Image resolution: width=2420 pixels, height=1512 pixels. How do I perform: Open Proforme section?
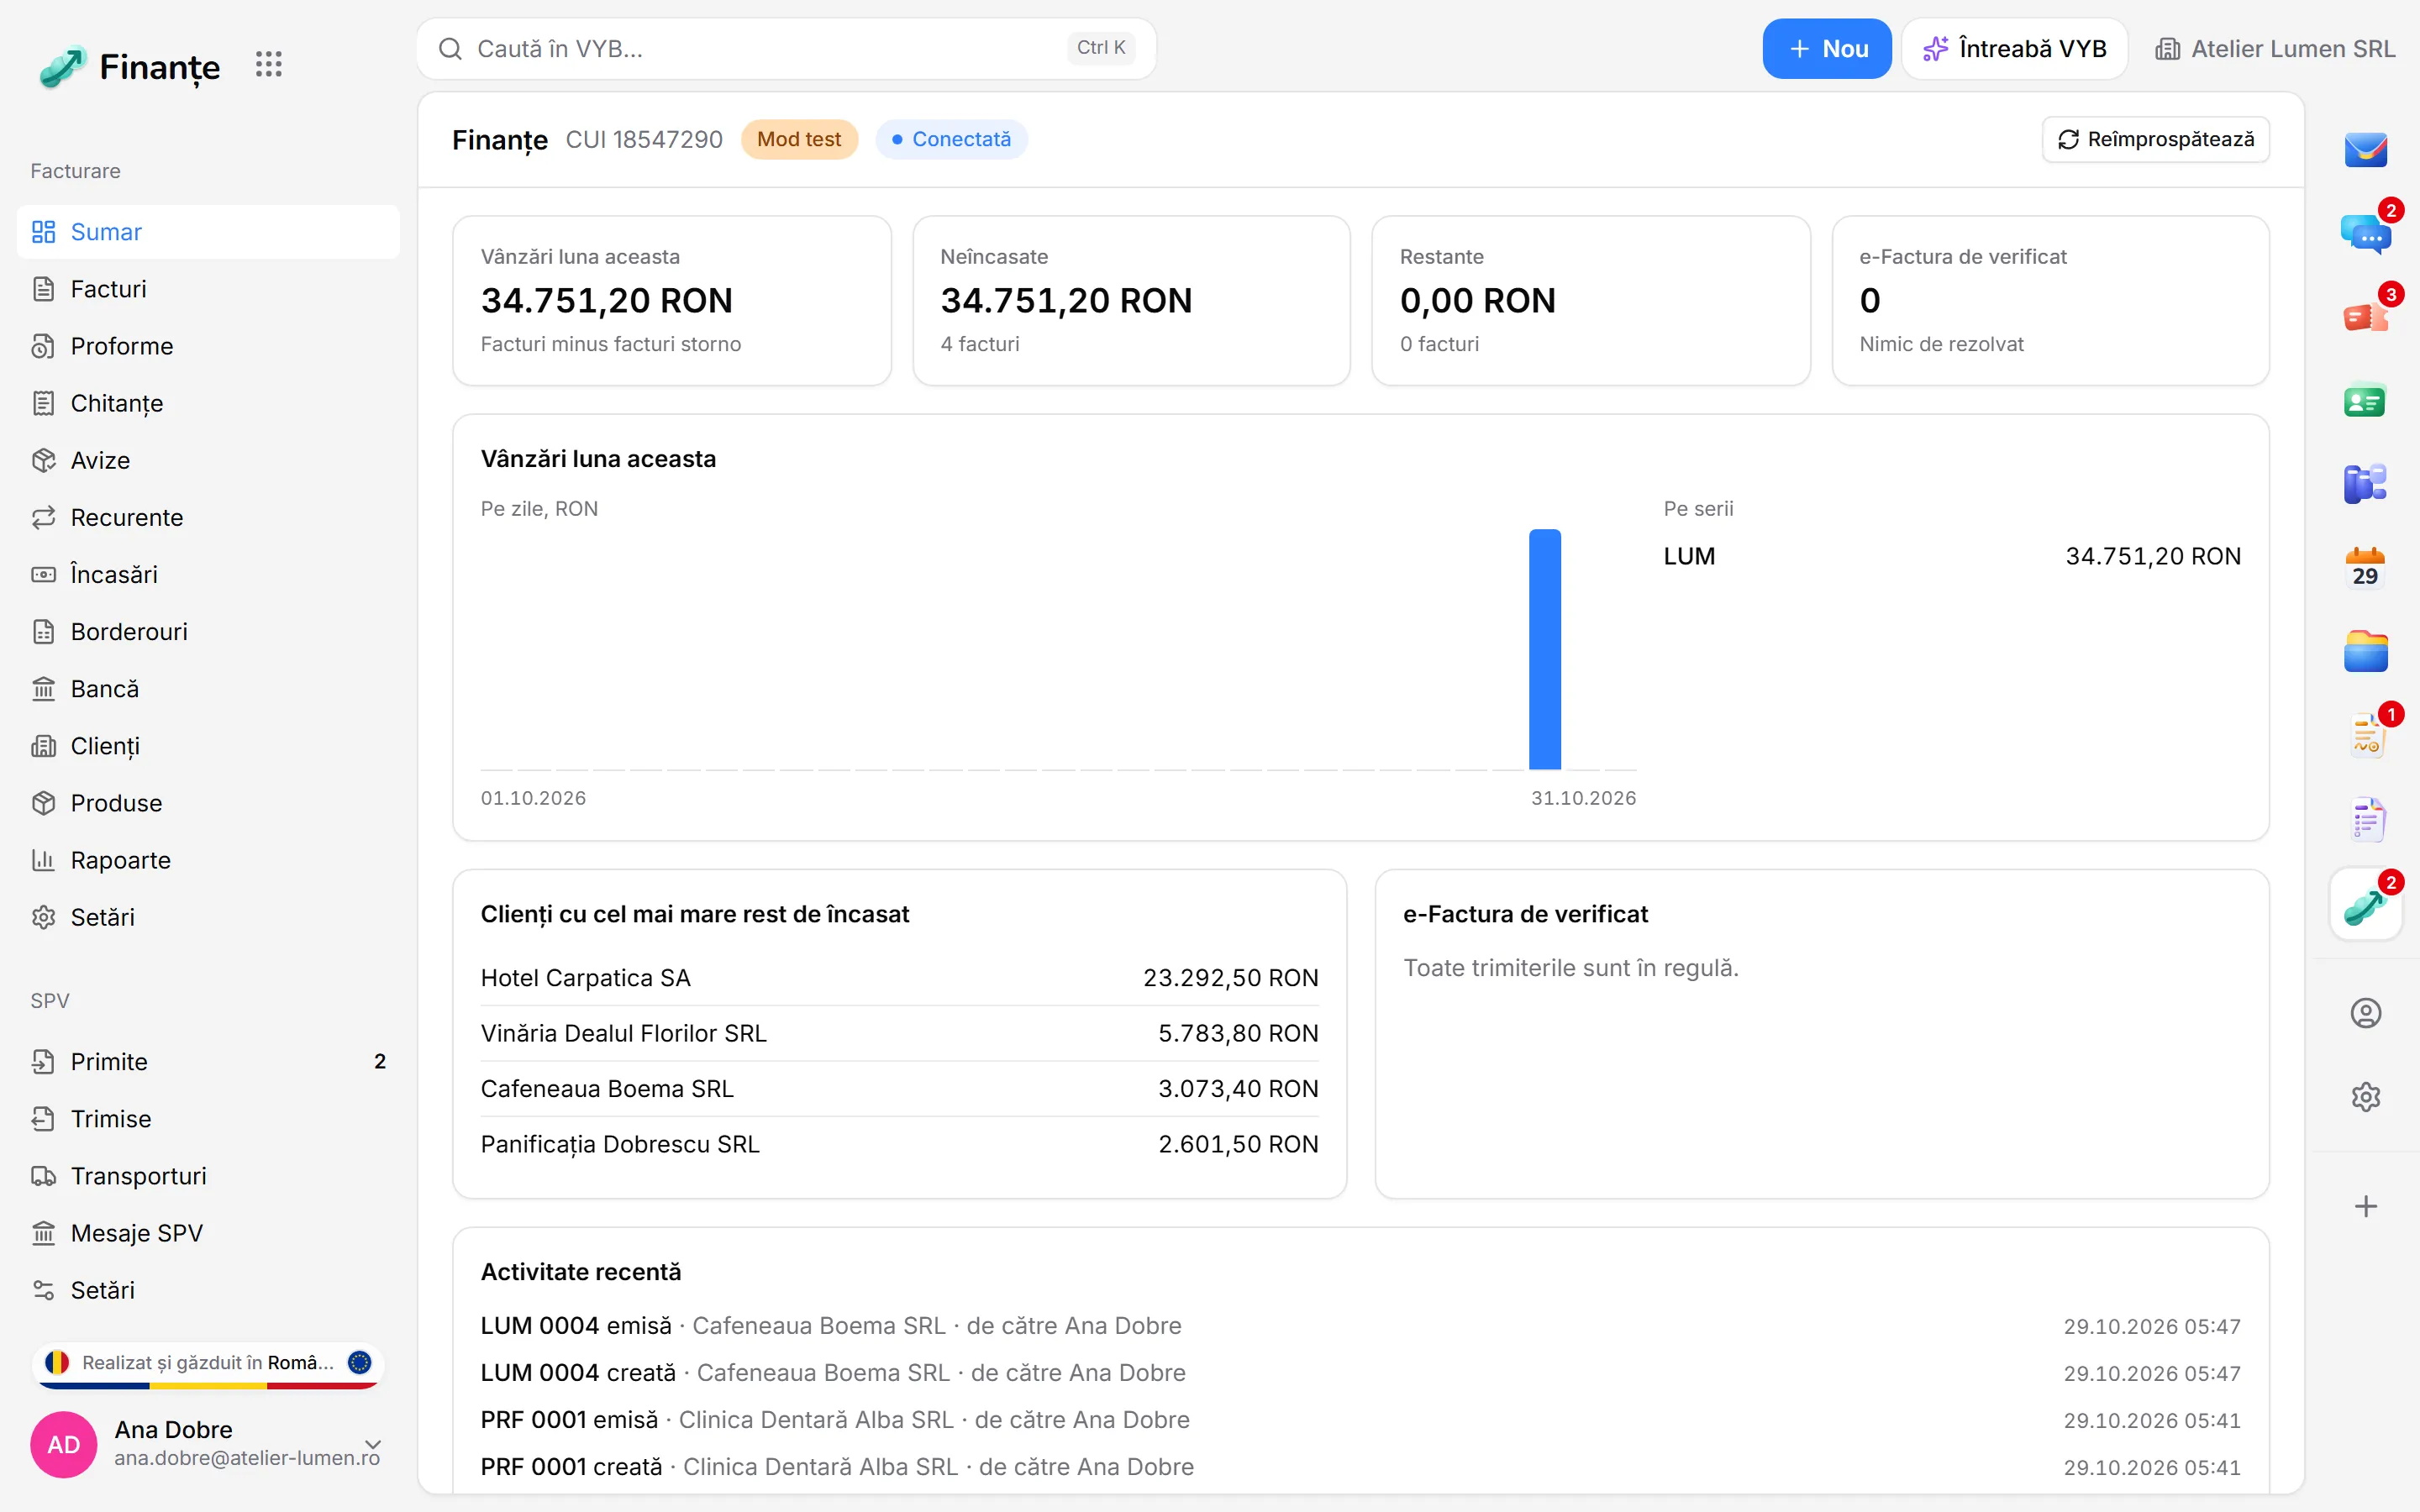(x=208, y=346)
